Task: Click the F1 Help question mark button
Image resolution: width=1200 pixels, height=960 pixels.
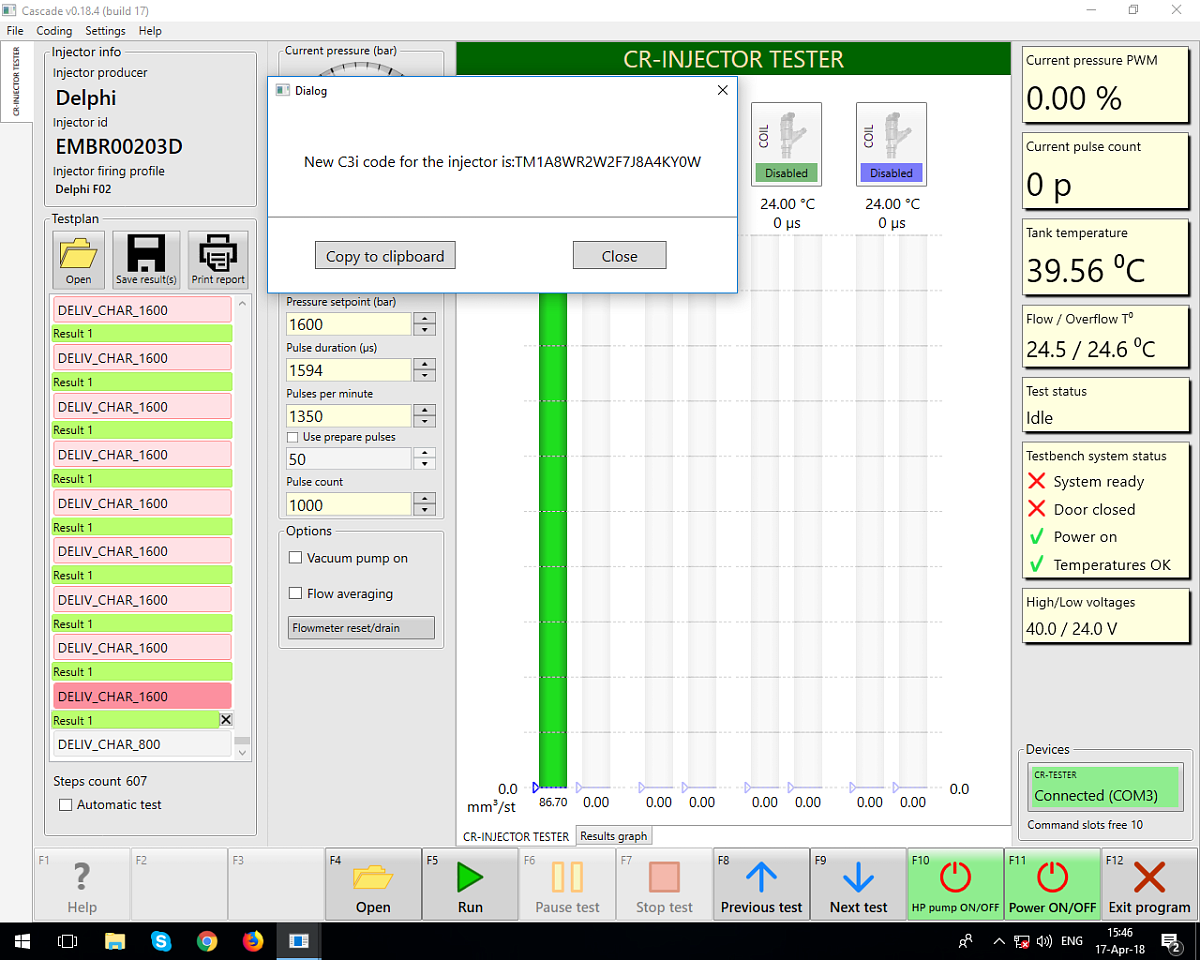Action: 82,884
